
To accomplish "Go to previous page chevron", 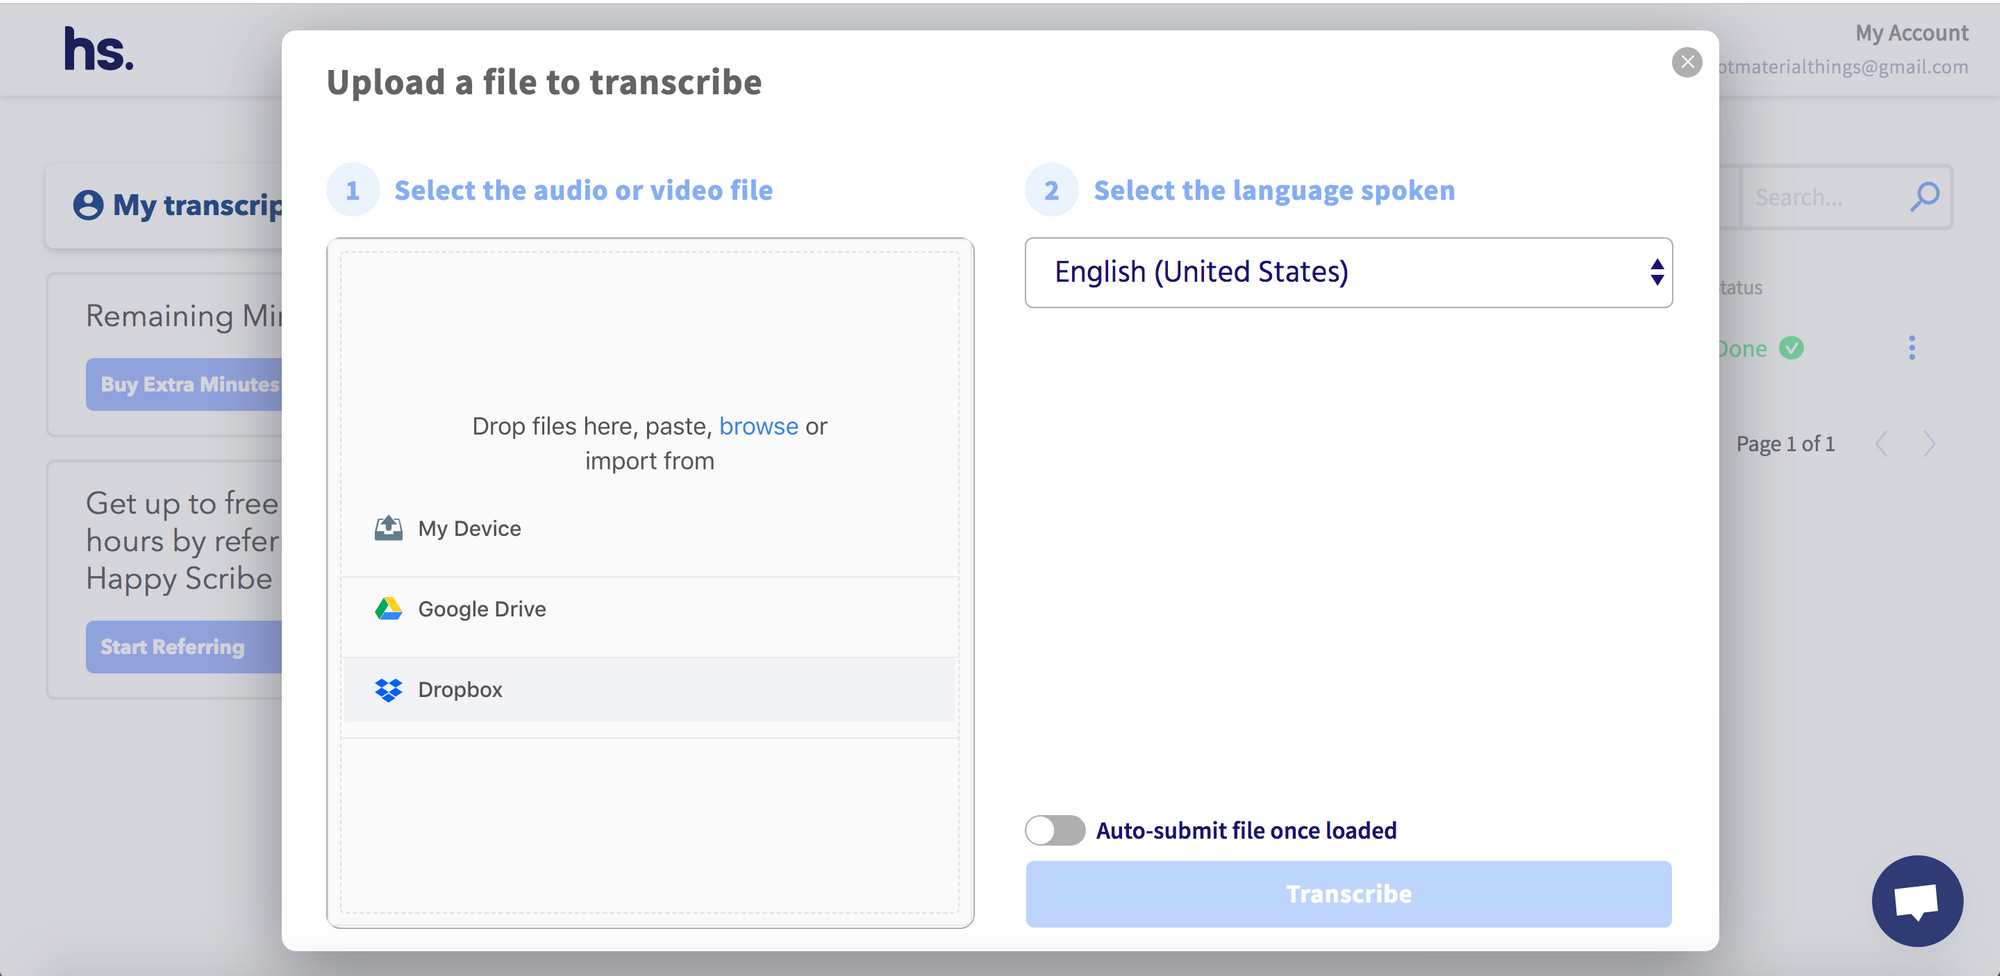I will pyautogui.click(x=1881, y=444).
